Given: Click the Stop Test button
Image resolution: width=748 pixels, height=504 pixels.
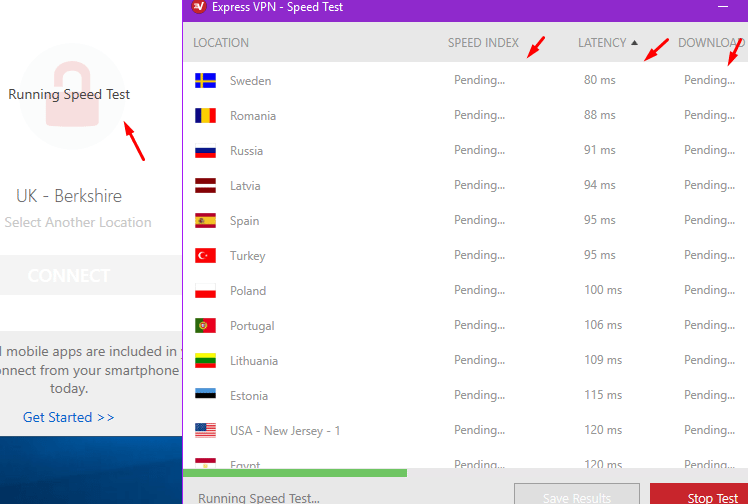Looking at the screenshot, I should (x=699, y=494).
